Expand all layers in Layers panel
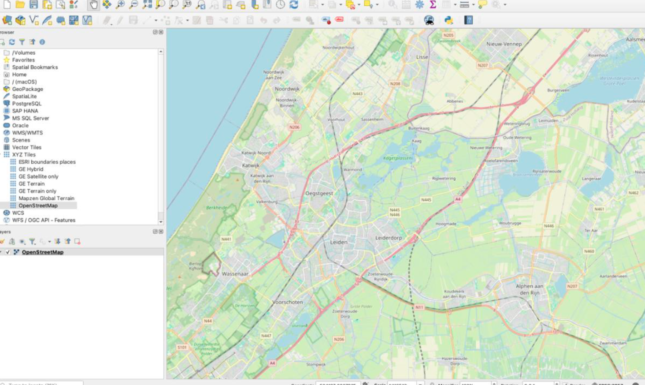645x385 pixels. point(57,241)
